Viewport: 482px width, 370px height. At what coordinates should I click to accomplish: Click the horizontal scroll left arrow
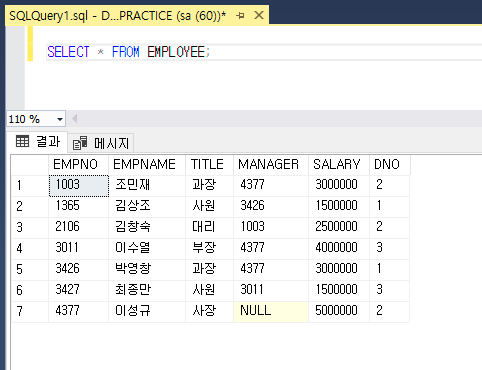[x=75, y=119]
